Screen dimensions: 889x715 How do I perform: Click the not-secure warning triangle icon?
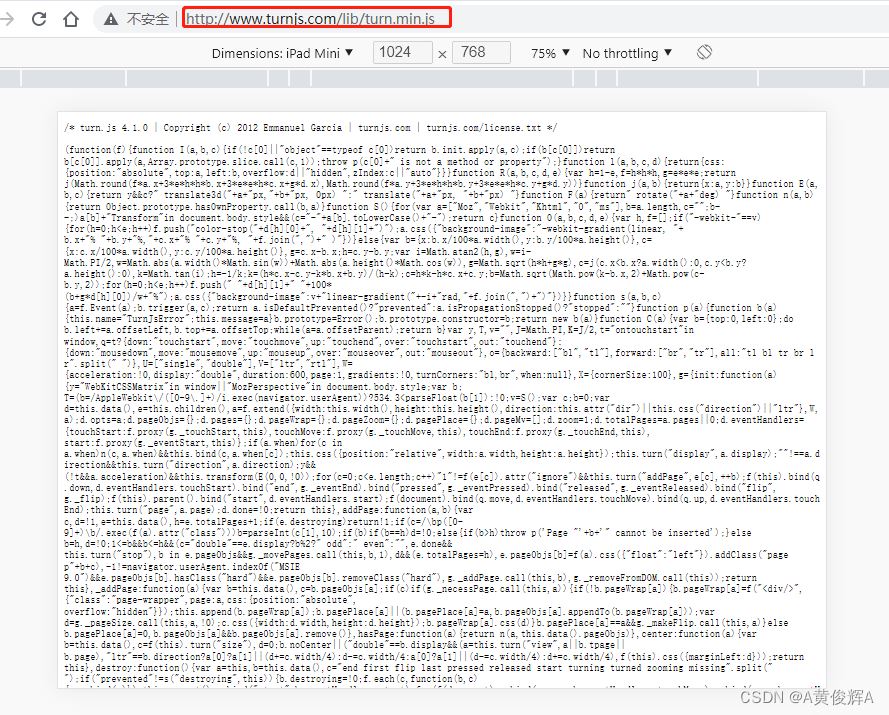click(x=110, y=19)
